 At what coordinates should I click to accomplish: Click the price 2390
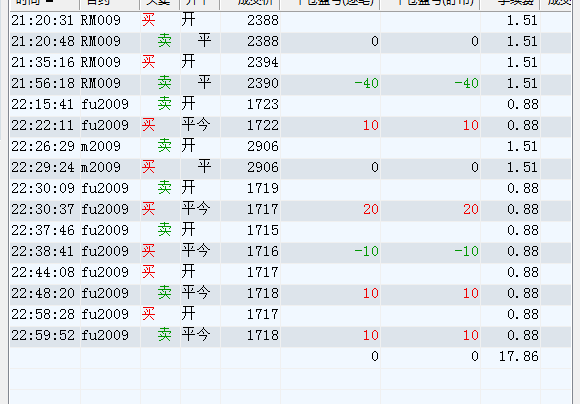click(x=263, y=83)
